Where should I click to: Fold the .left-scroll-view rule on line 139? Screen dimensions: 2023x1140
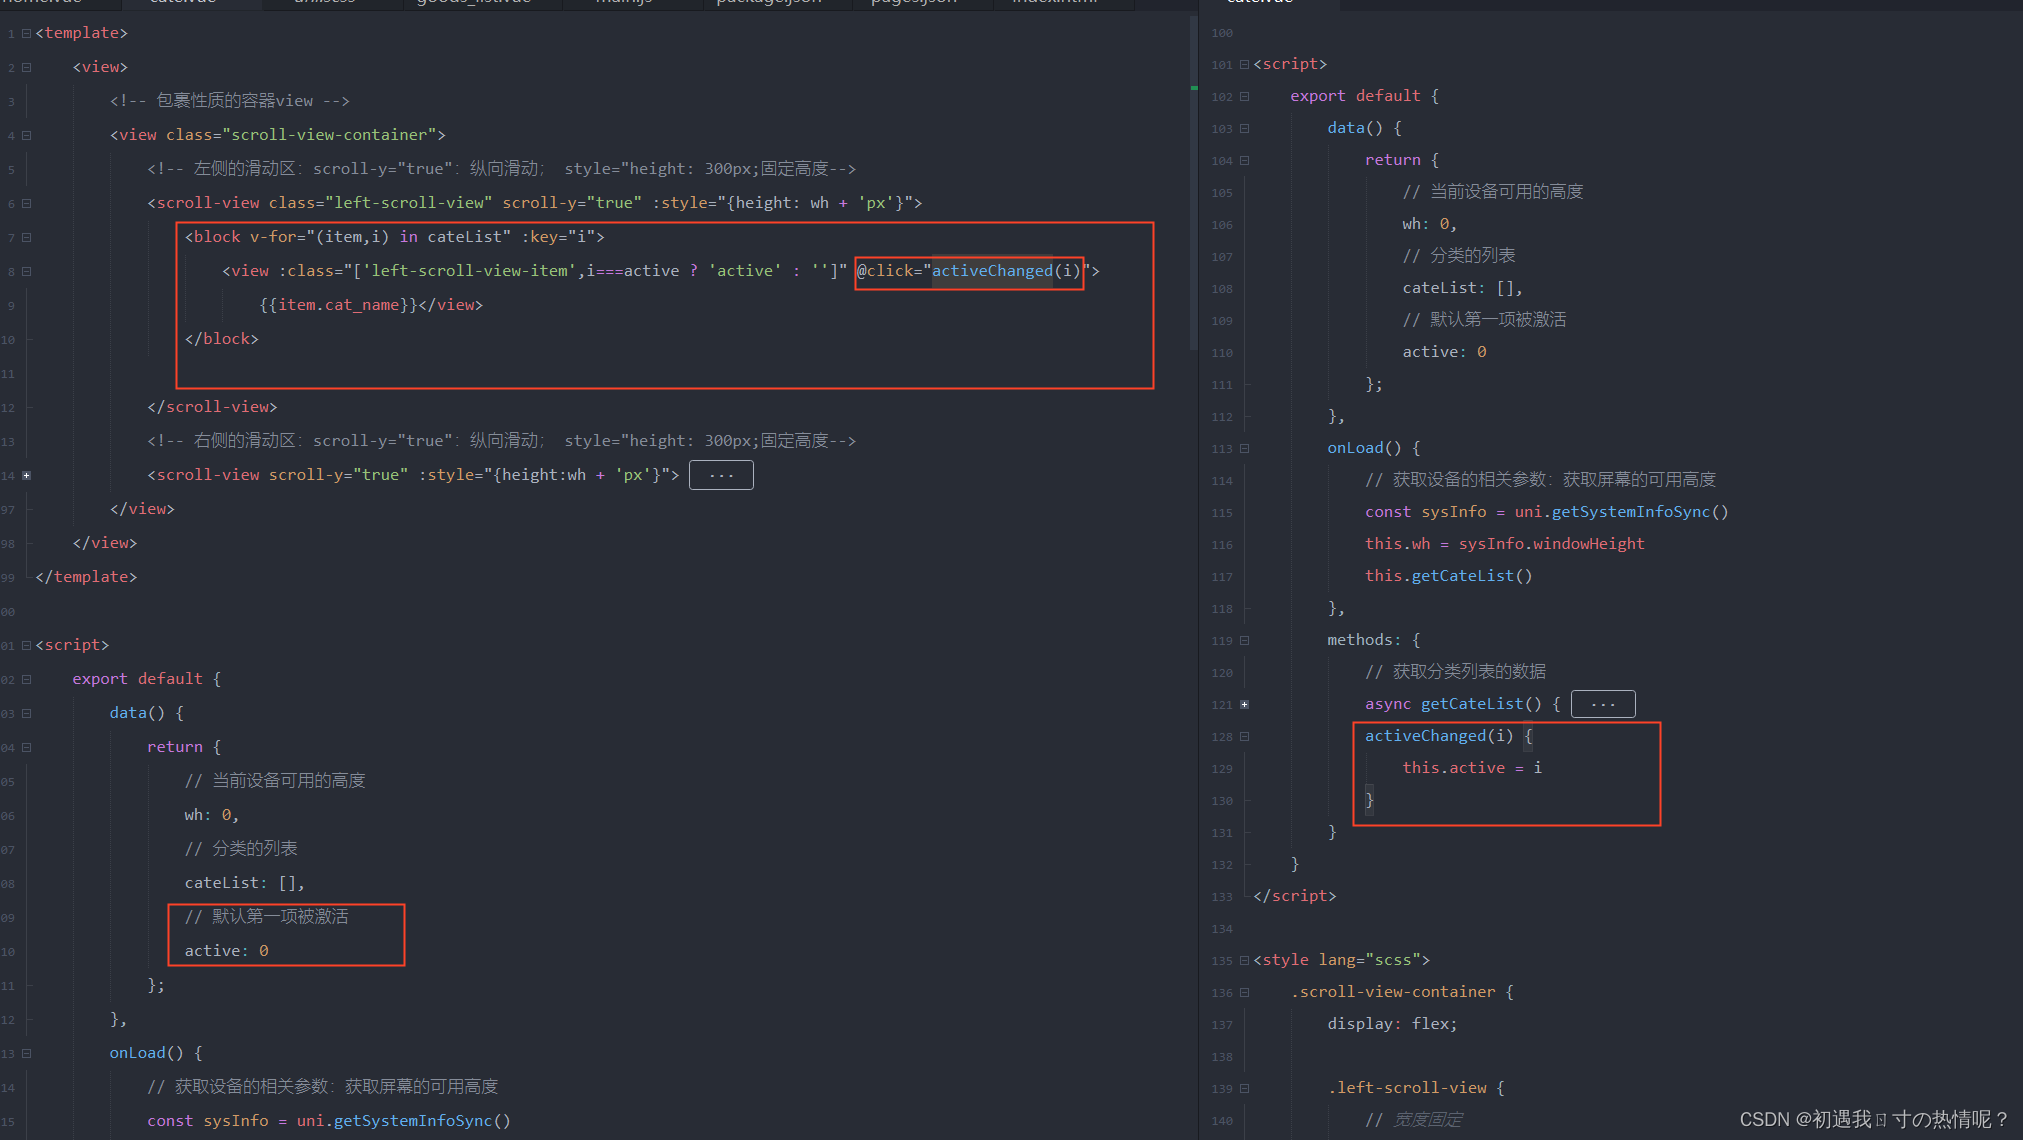pos(1244,1089)
